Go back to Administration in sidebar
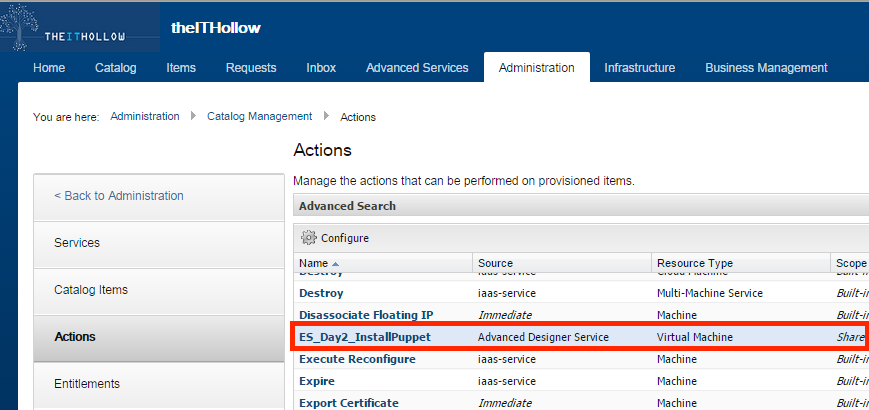Viewport: 869px width, 410px height. 119,196
